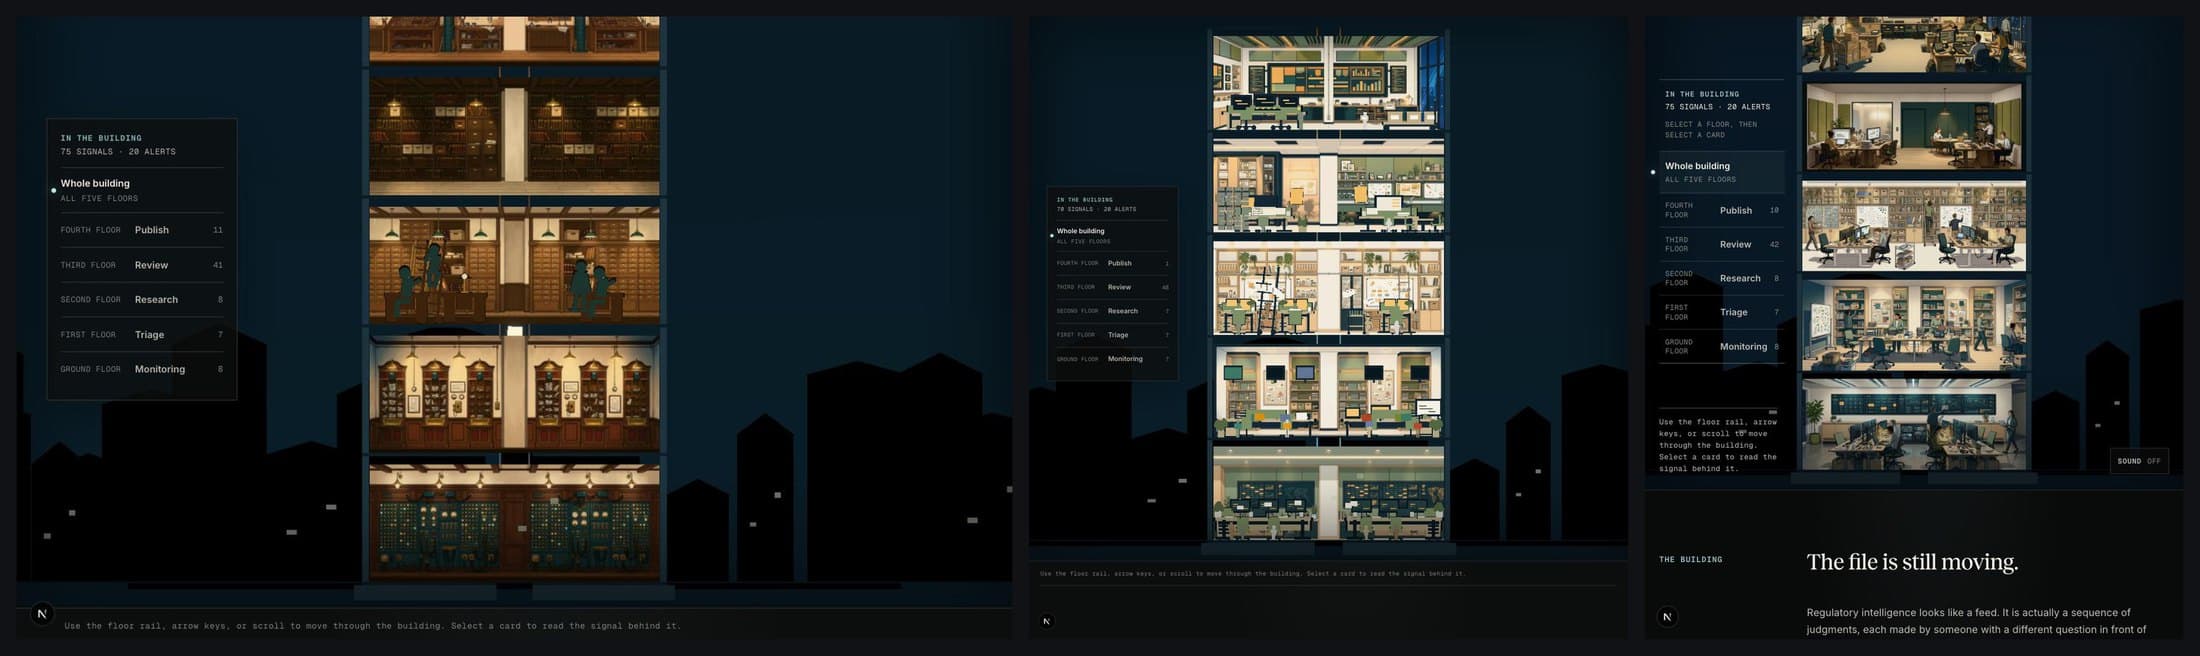Viewport: 2200px width, 656px height.
Task: Click the floor with ladder in the middle building
Action: point(1328,289)
